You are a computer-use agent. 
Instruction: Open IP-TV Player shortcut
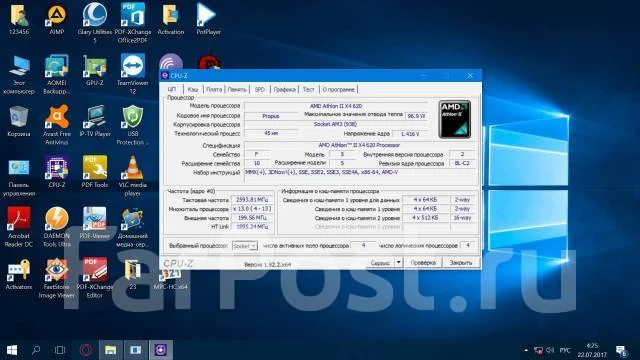pyautogui.click(x=95, y=122)
